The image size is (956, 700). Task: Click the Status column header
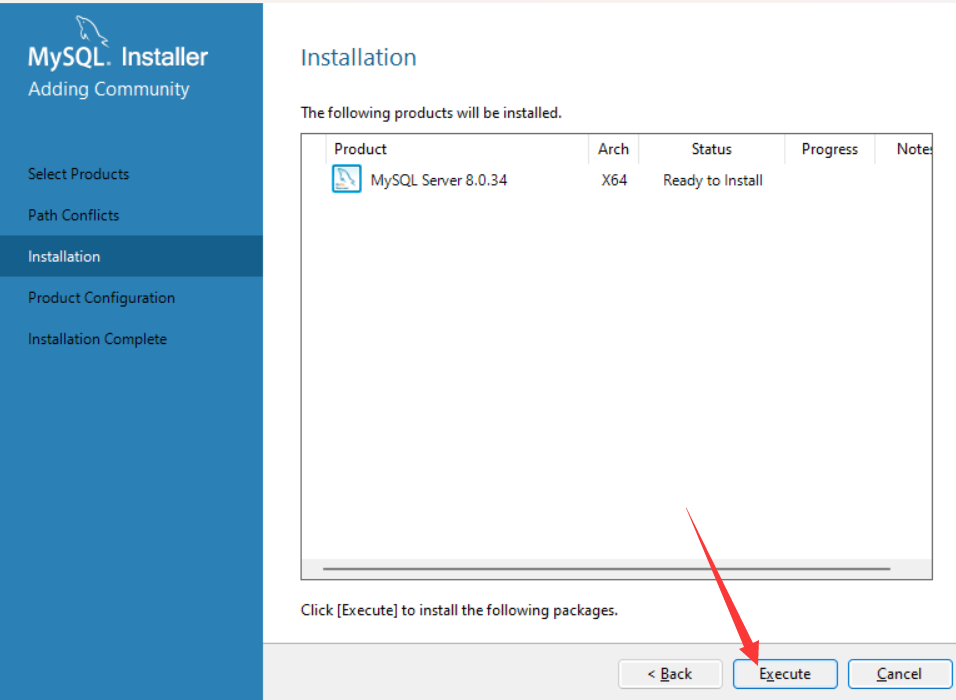[x=712, y=149]
